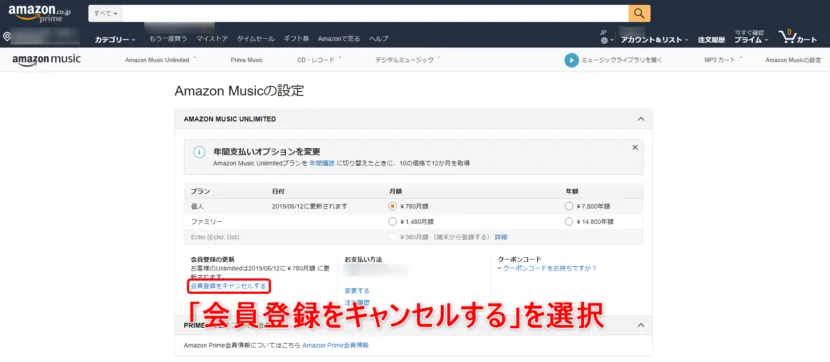The image size is (830, 362).
Task: Click the music library play icon
Action: [x=571, y=60]
